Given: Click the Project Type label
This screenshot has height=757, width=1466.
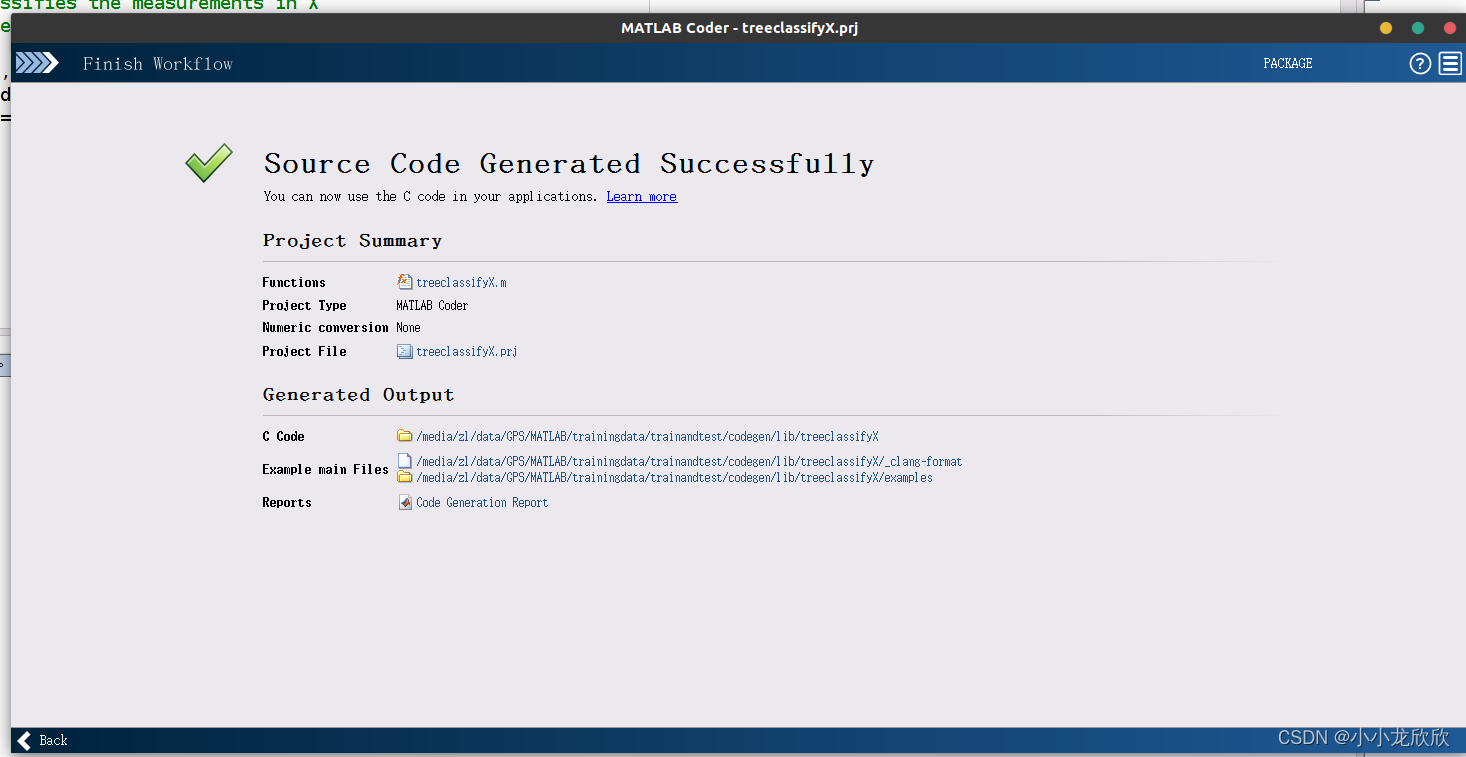Looking at the screenshot, I should pos(304,306).
